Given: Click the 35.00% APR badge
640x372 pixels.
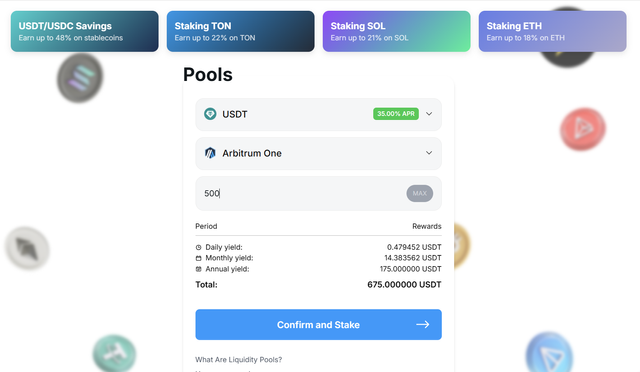Looking at the screenshot, I should point(396,114).
